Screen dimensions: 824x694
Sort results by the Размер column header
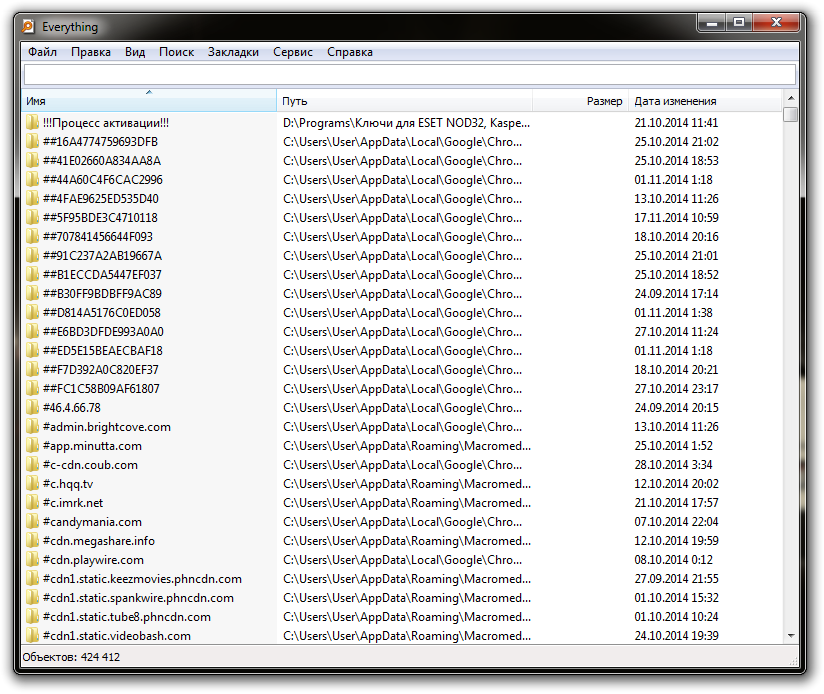tap(580, 101)
